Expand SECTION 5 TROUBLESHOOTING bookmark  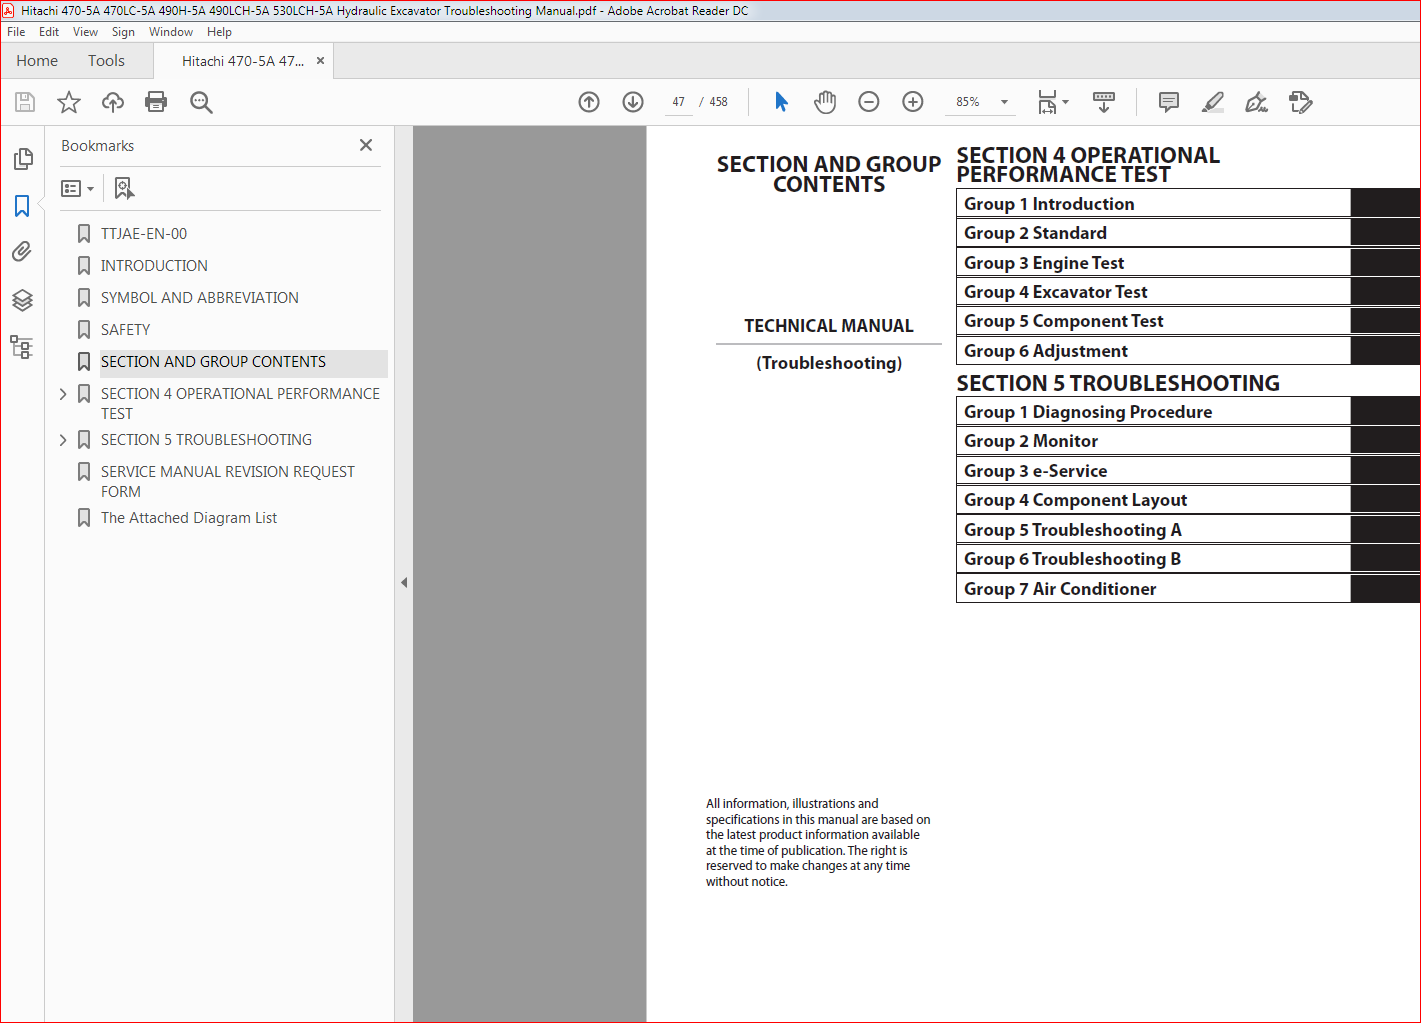(63, 440)
